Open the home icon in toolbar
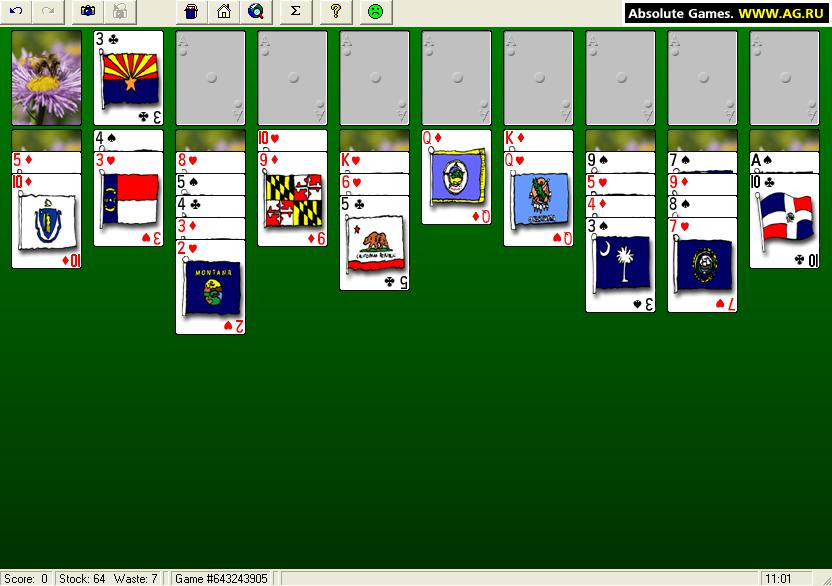 point(224,12)
